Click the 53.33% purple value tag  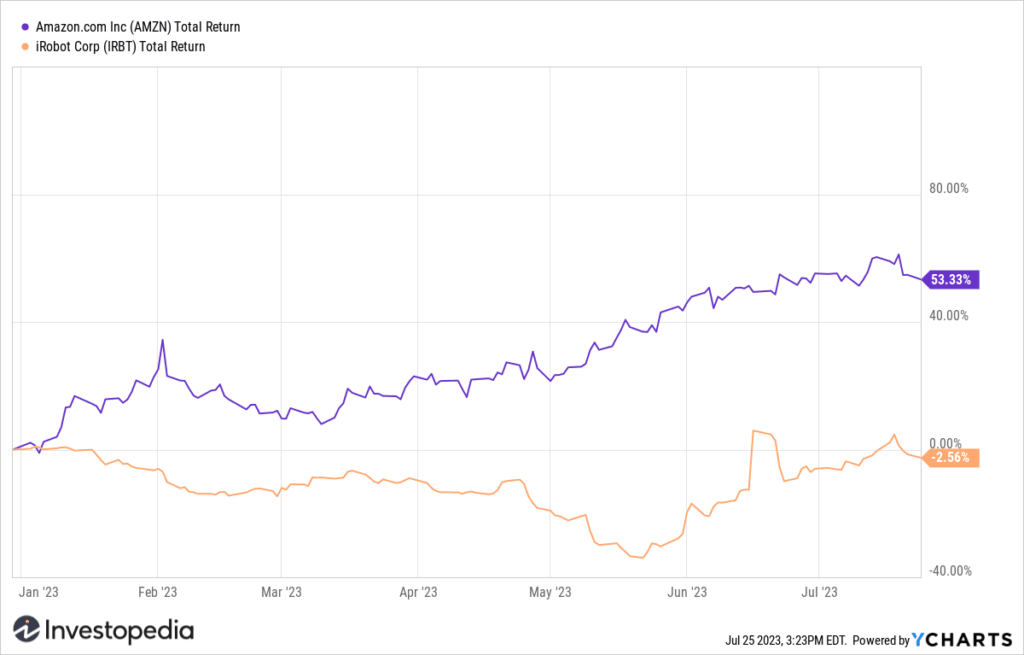coord(950,280)
